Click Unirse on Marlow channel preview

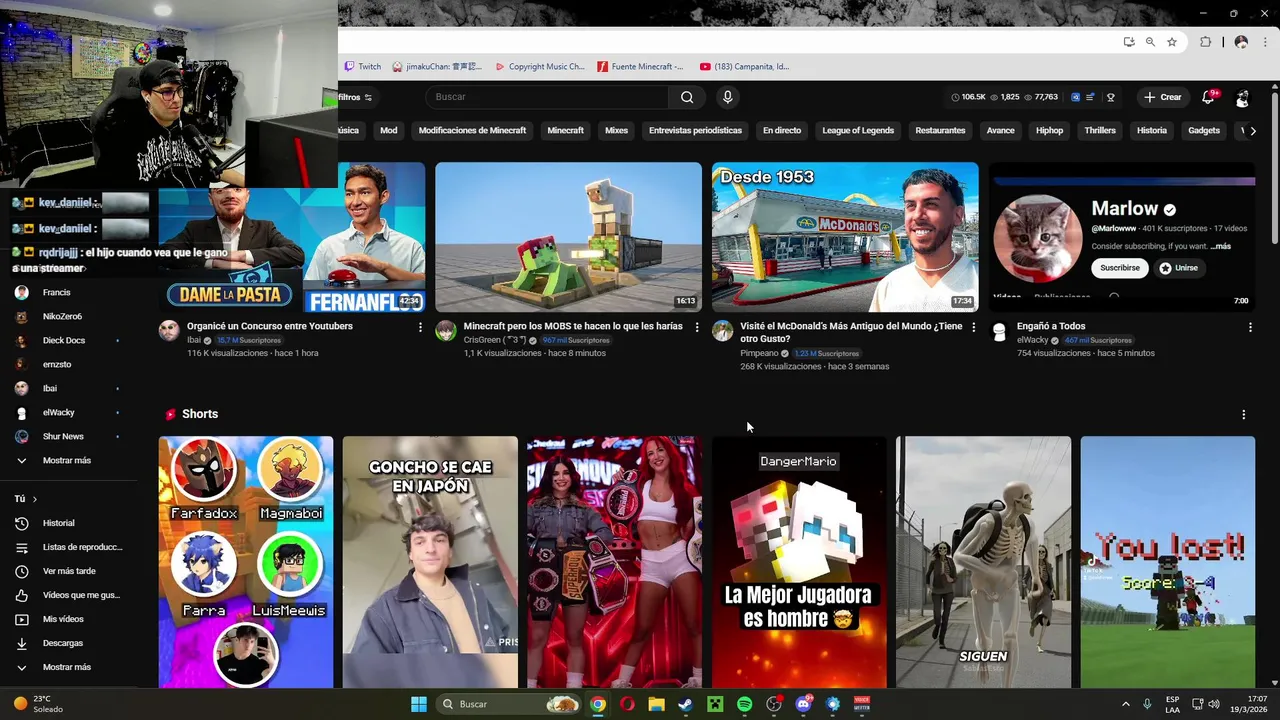[x=1178, y=268]
